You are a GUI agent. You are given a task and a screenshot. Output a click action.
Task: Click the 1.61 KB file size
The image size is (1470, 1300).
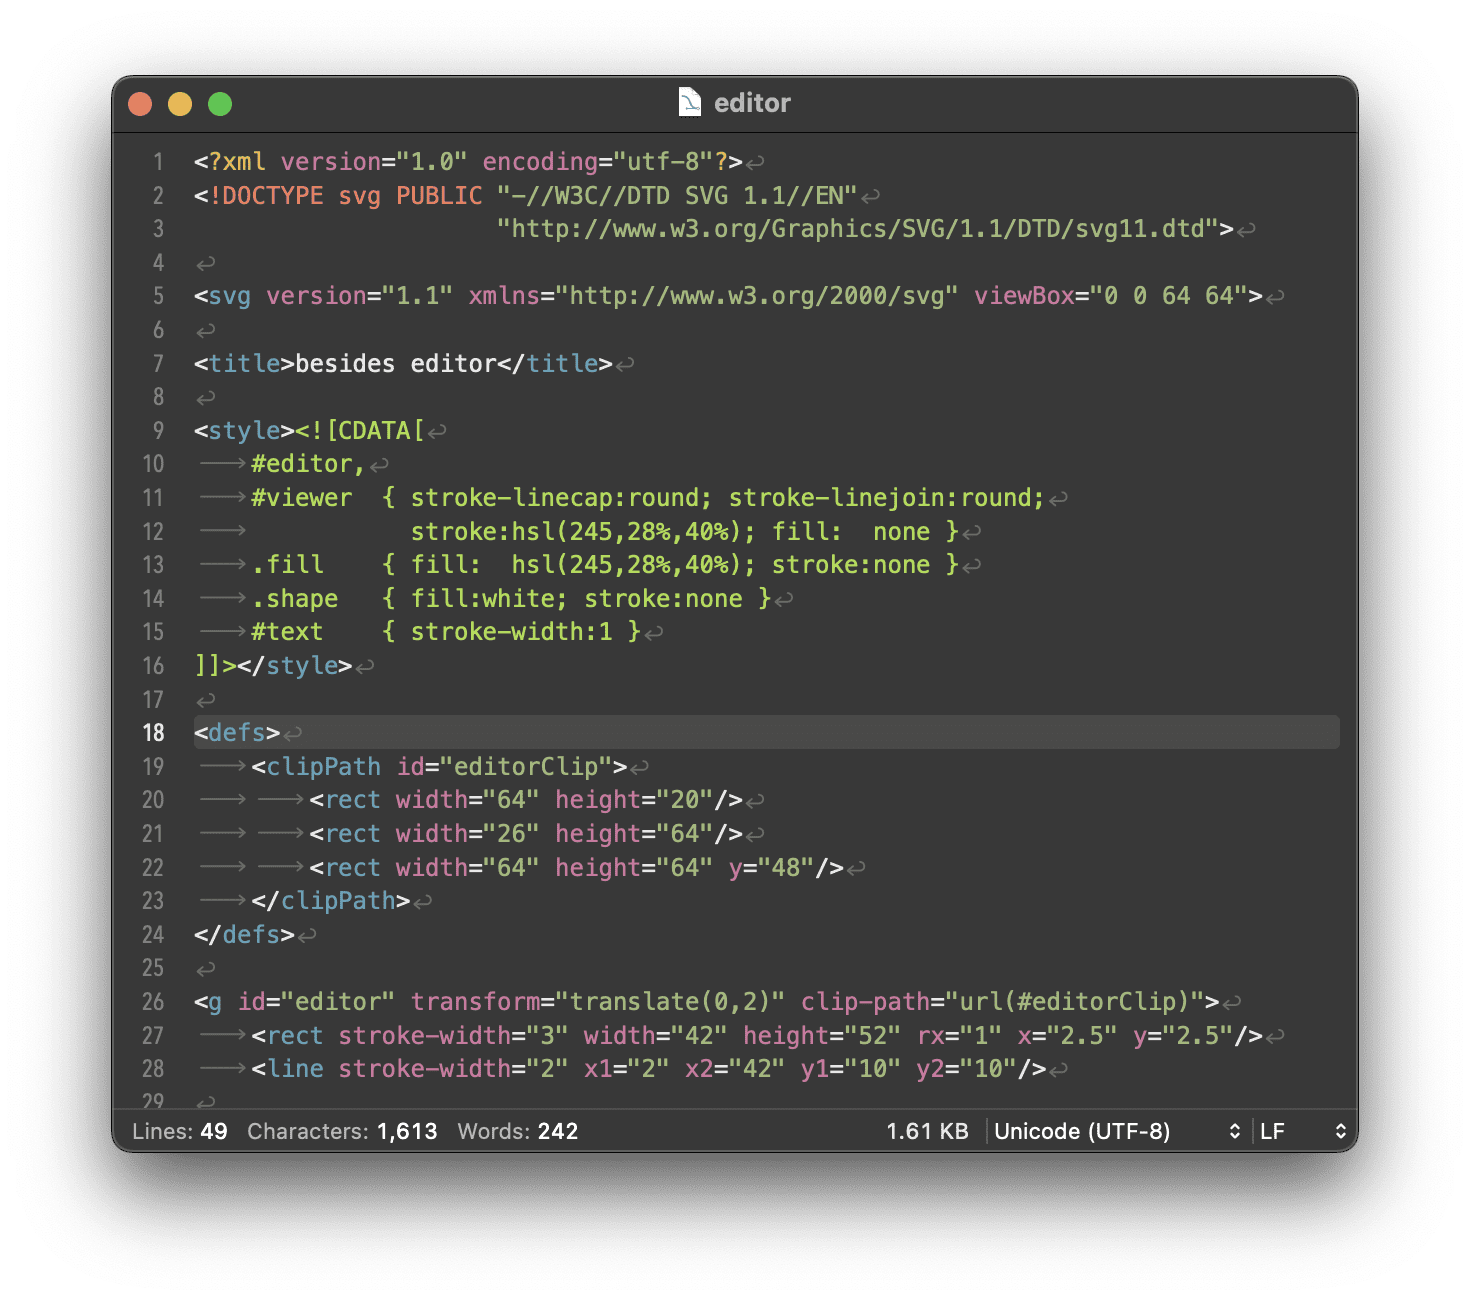click(x=927, y=1131)
